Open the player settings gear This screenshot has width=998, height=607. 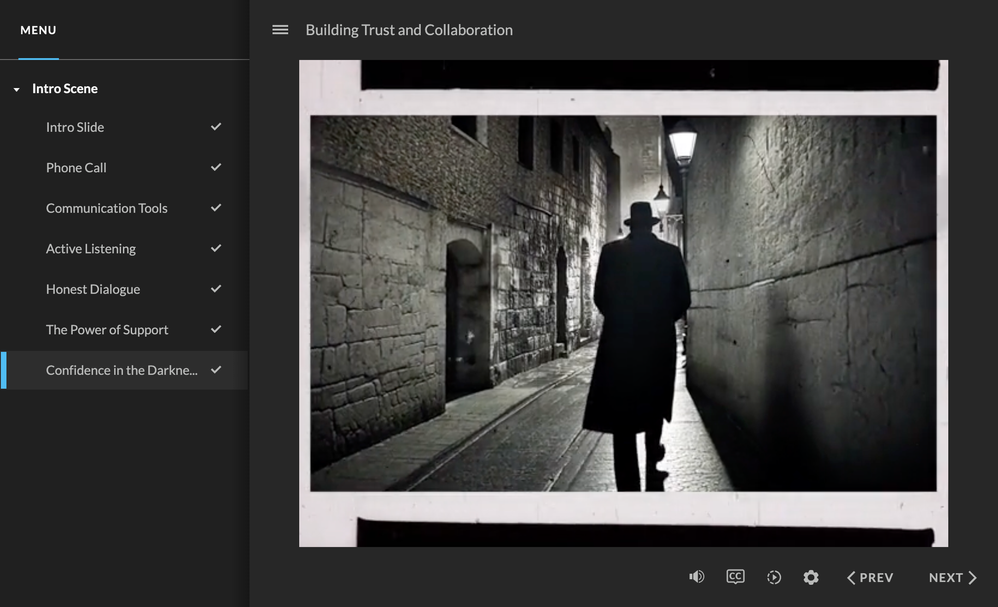coord(811,577)
